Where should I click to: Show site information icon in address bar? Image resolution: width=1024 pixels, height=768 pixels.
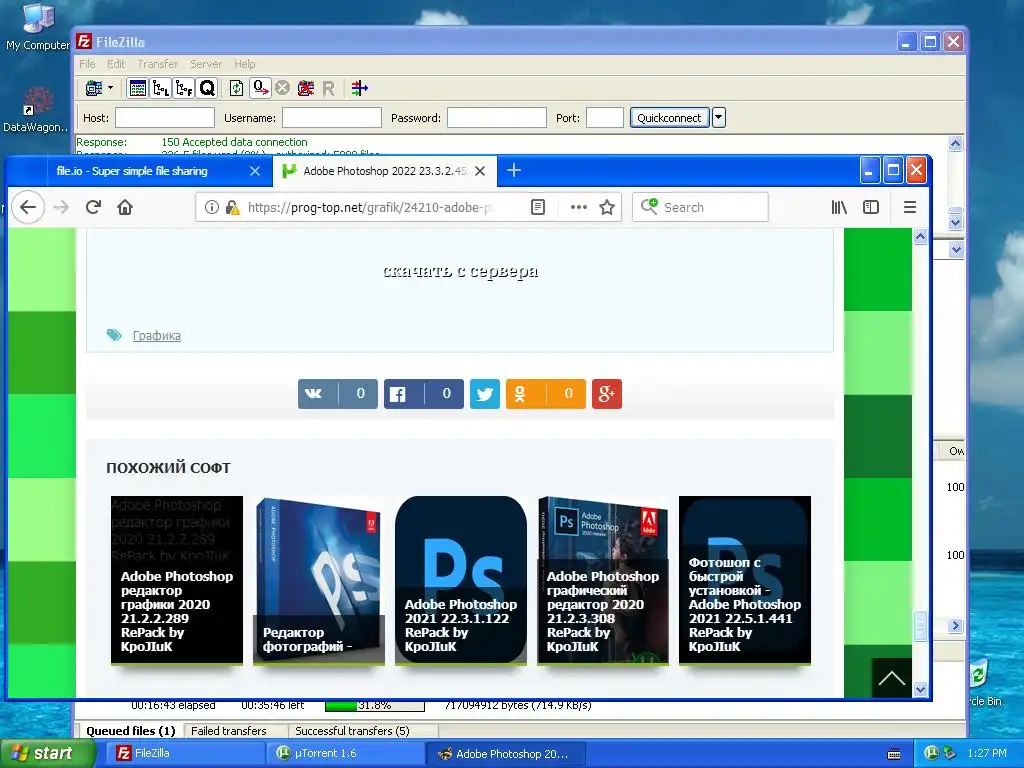pyautogui.click(x=212, y=207)
